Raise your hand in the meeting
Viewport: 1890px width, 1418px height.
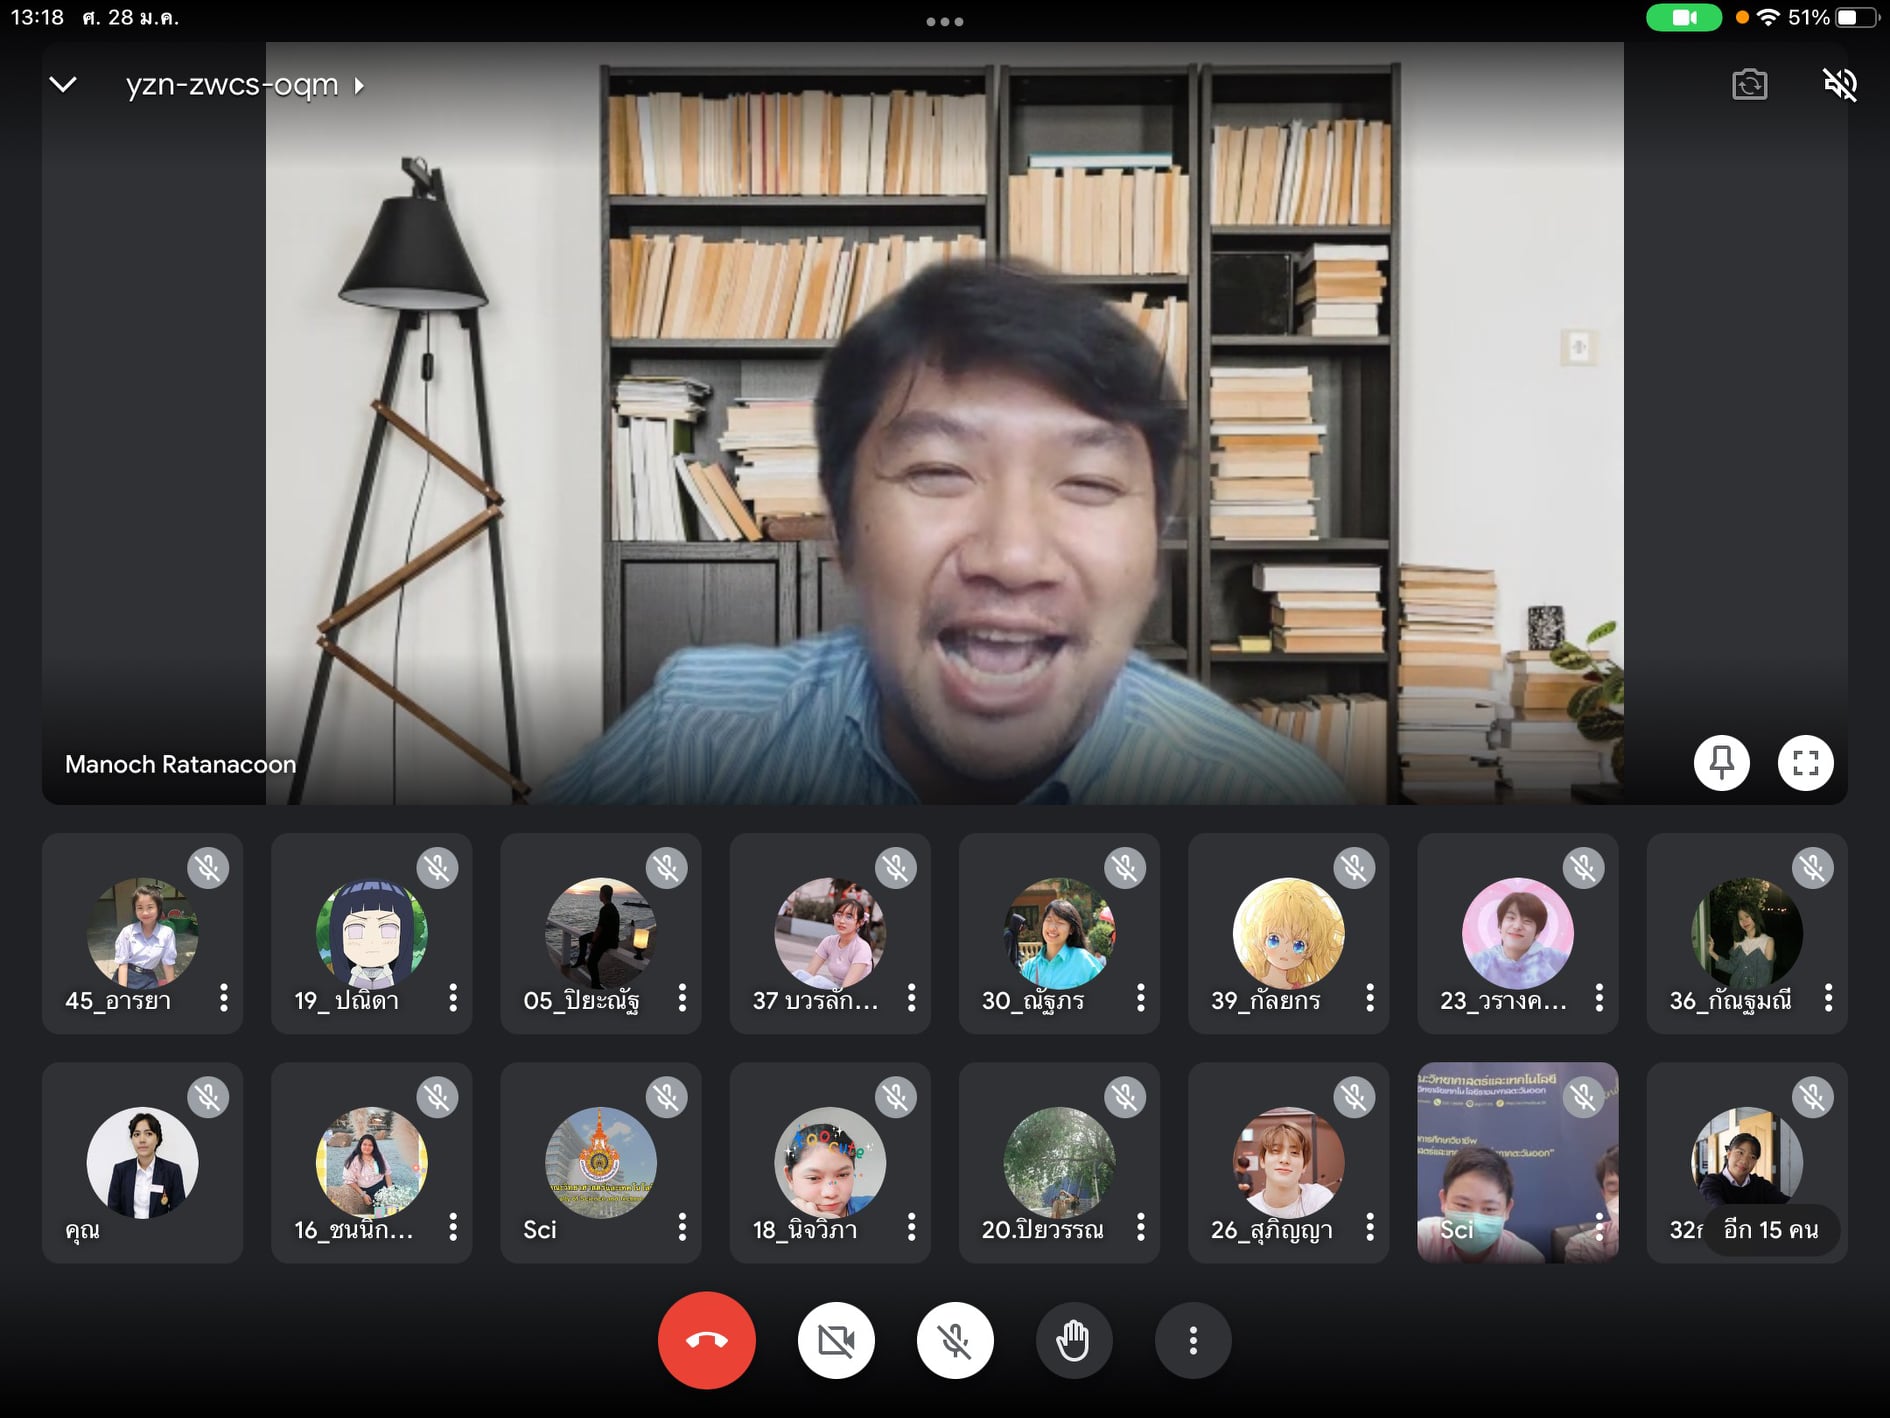pos(1073,1340)
